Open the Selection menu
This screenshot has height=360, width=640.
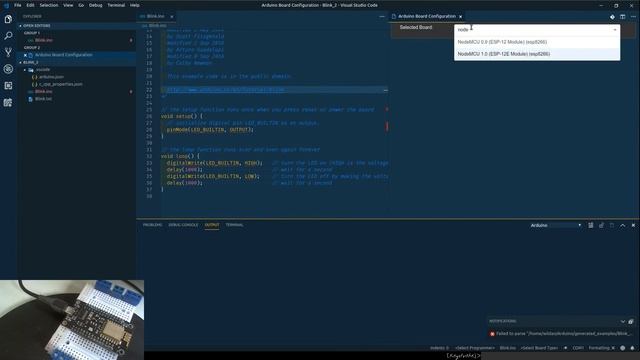coord(49,5)
